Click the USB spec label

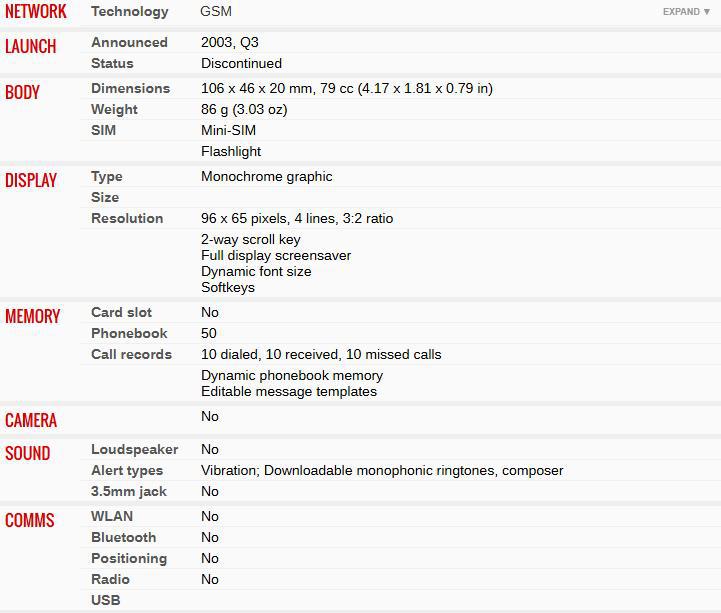point(105,601)
